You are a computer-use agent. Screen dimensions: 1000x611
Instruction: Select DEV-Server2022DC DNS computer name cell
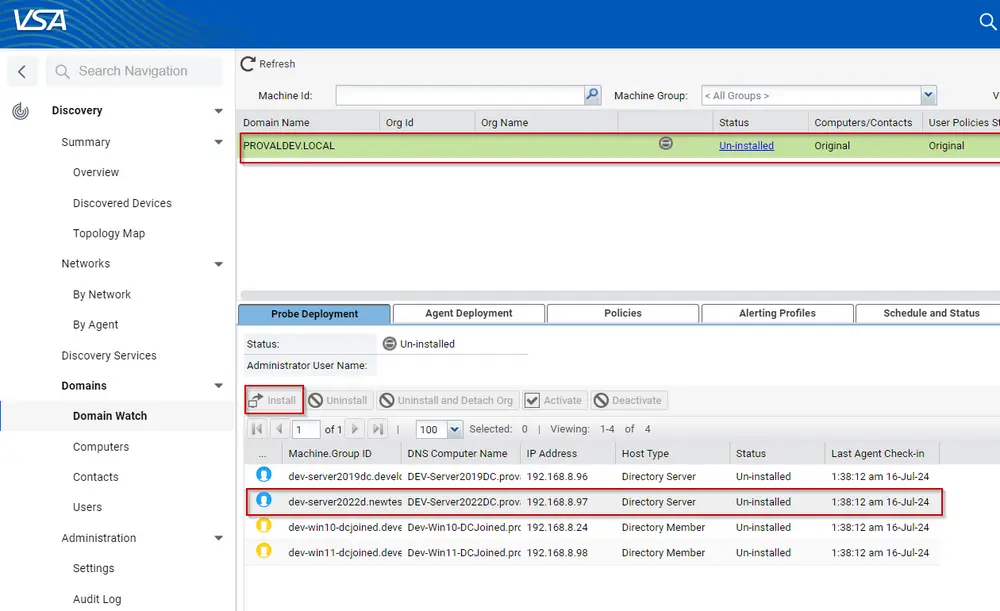(464, 502)
